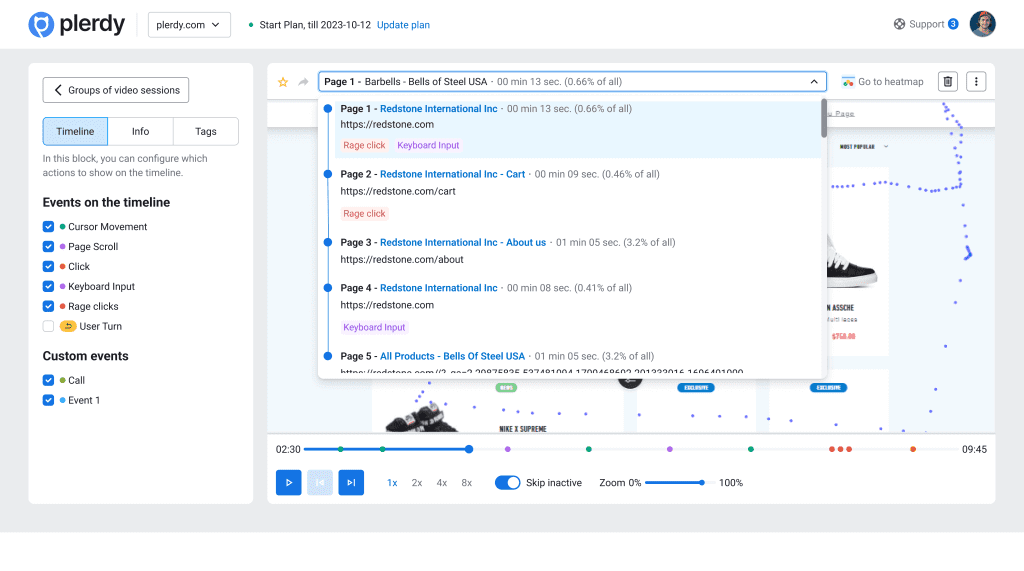Open the three-dot more options menu
The image size is (1024, 571).
click(x=976, y=82)
